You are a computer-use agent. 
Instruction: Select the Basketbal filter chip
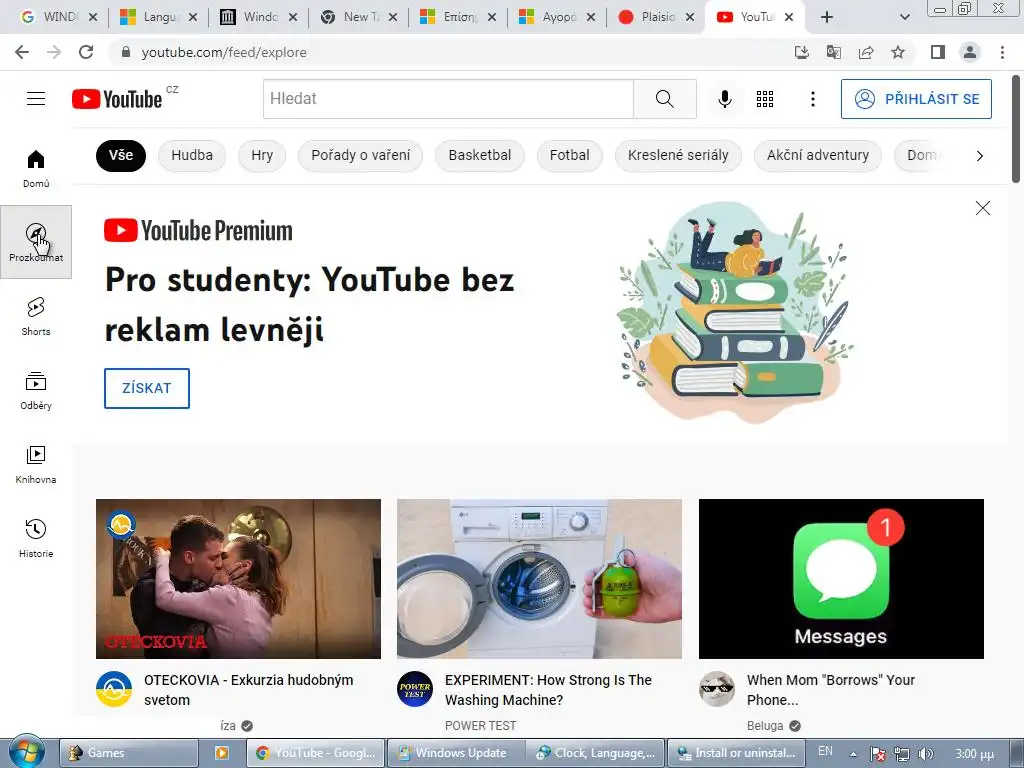click(480, 155)
